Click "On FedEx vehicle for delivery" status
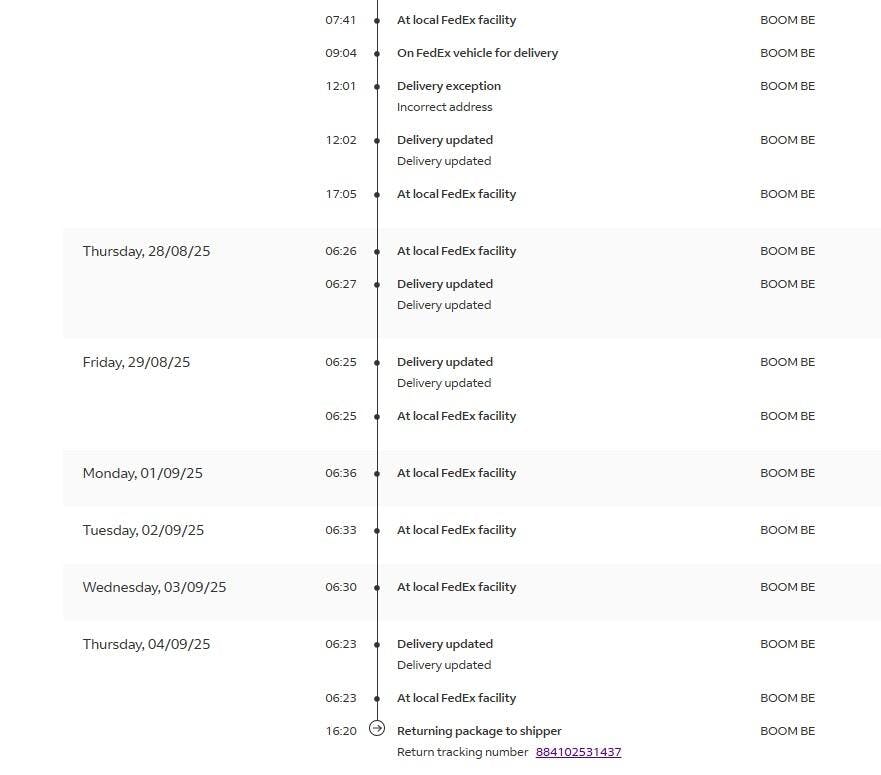This screenshot has width=881, height=775. point(477,53)
